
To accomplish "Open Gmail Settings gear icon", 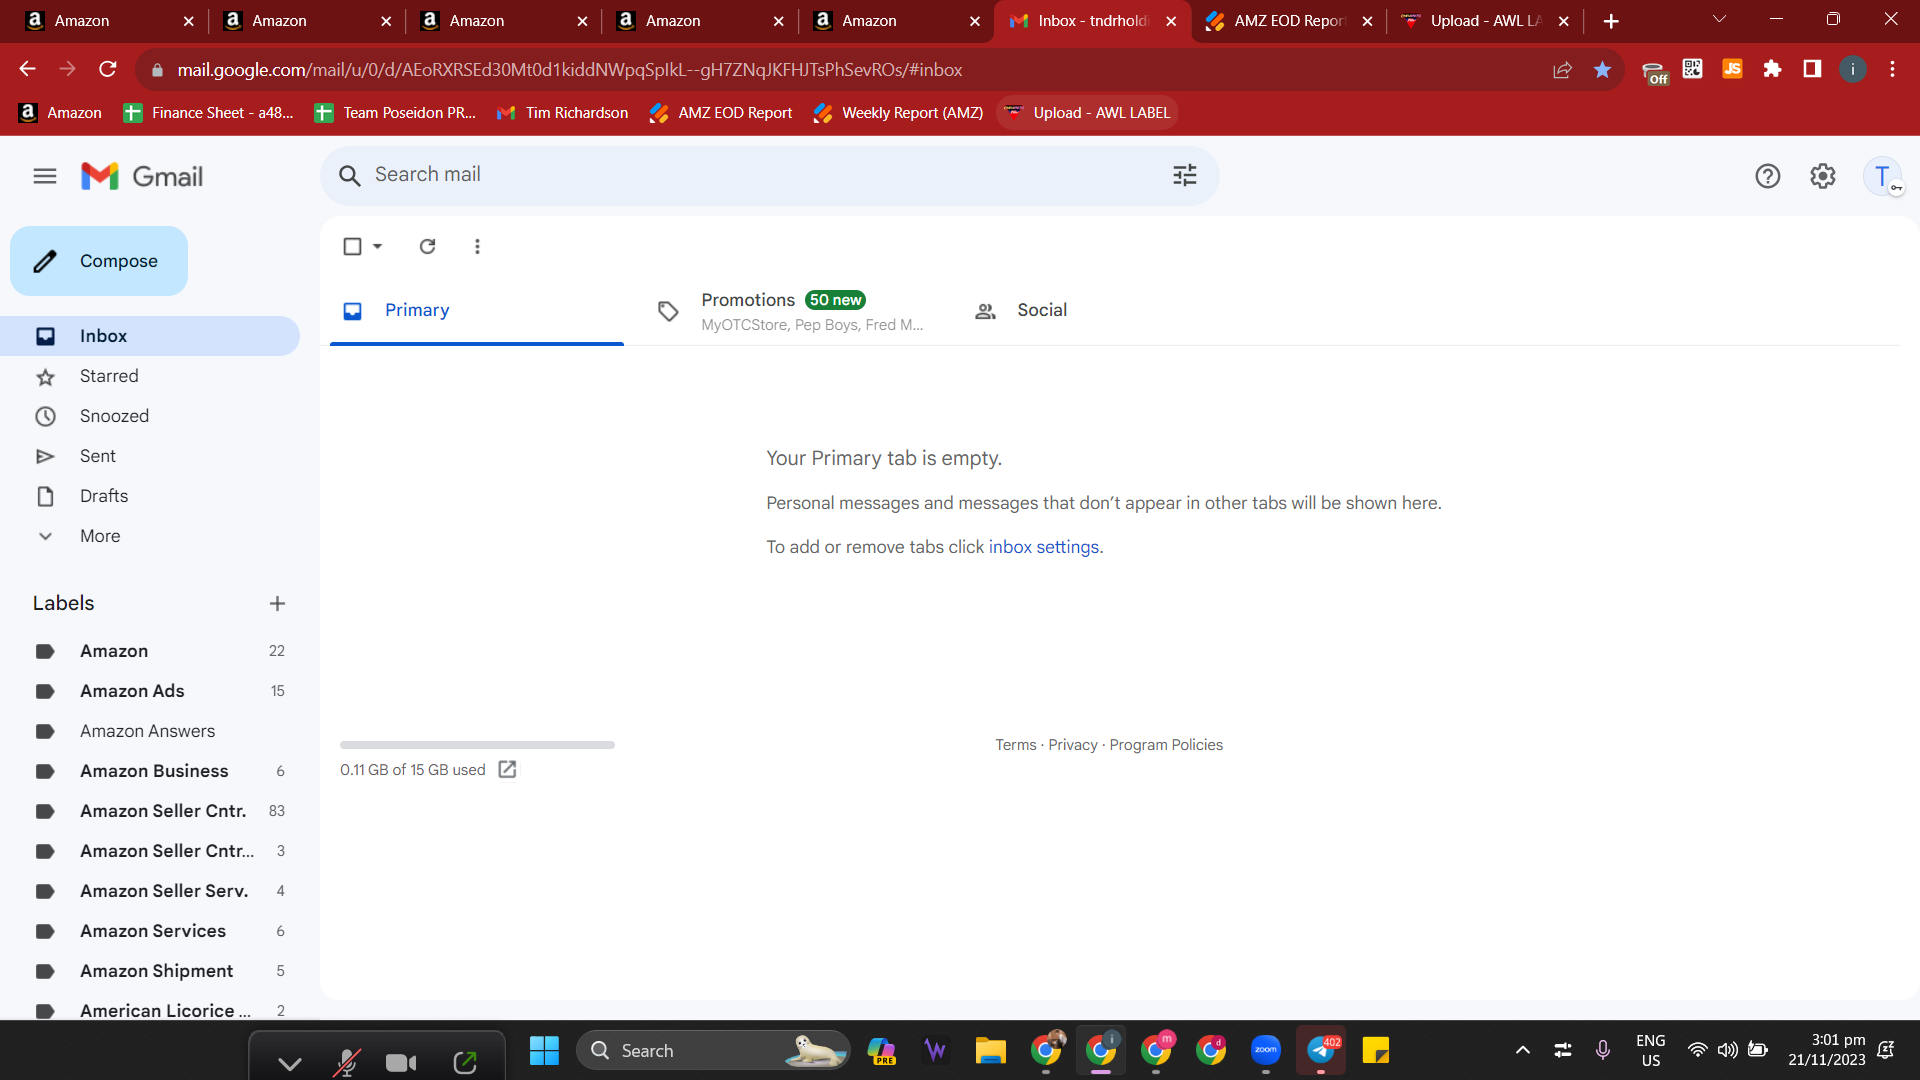I will pyautogui.click(x=1823, y=176).
